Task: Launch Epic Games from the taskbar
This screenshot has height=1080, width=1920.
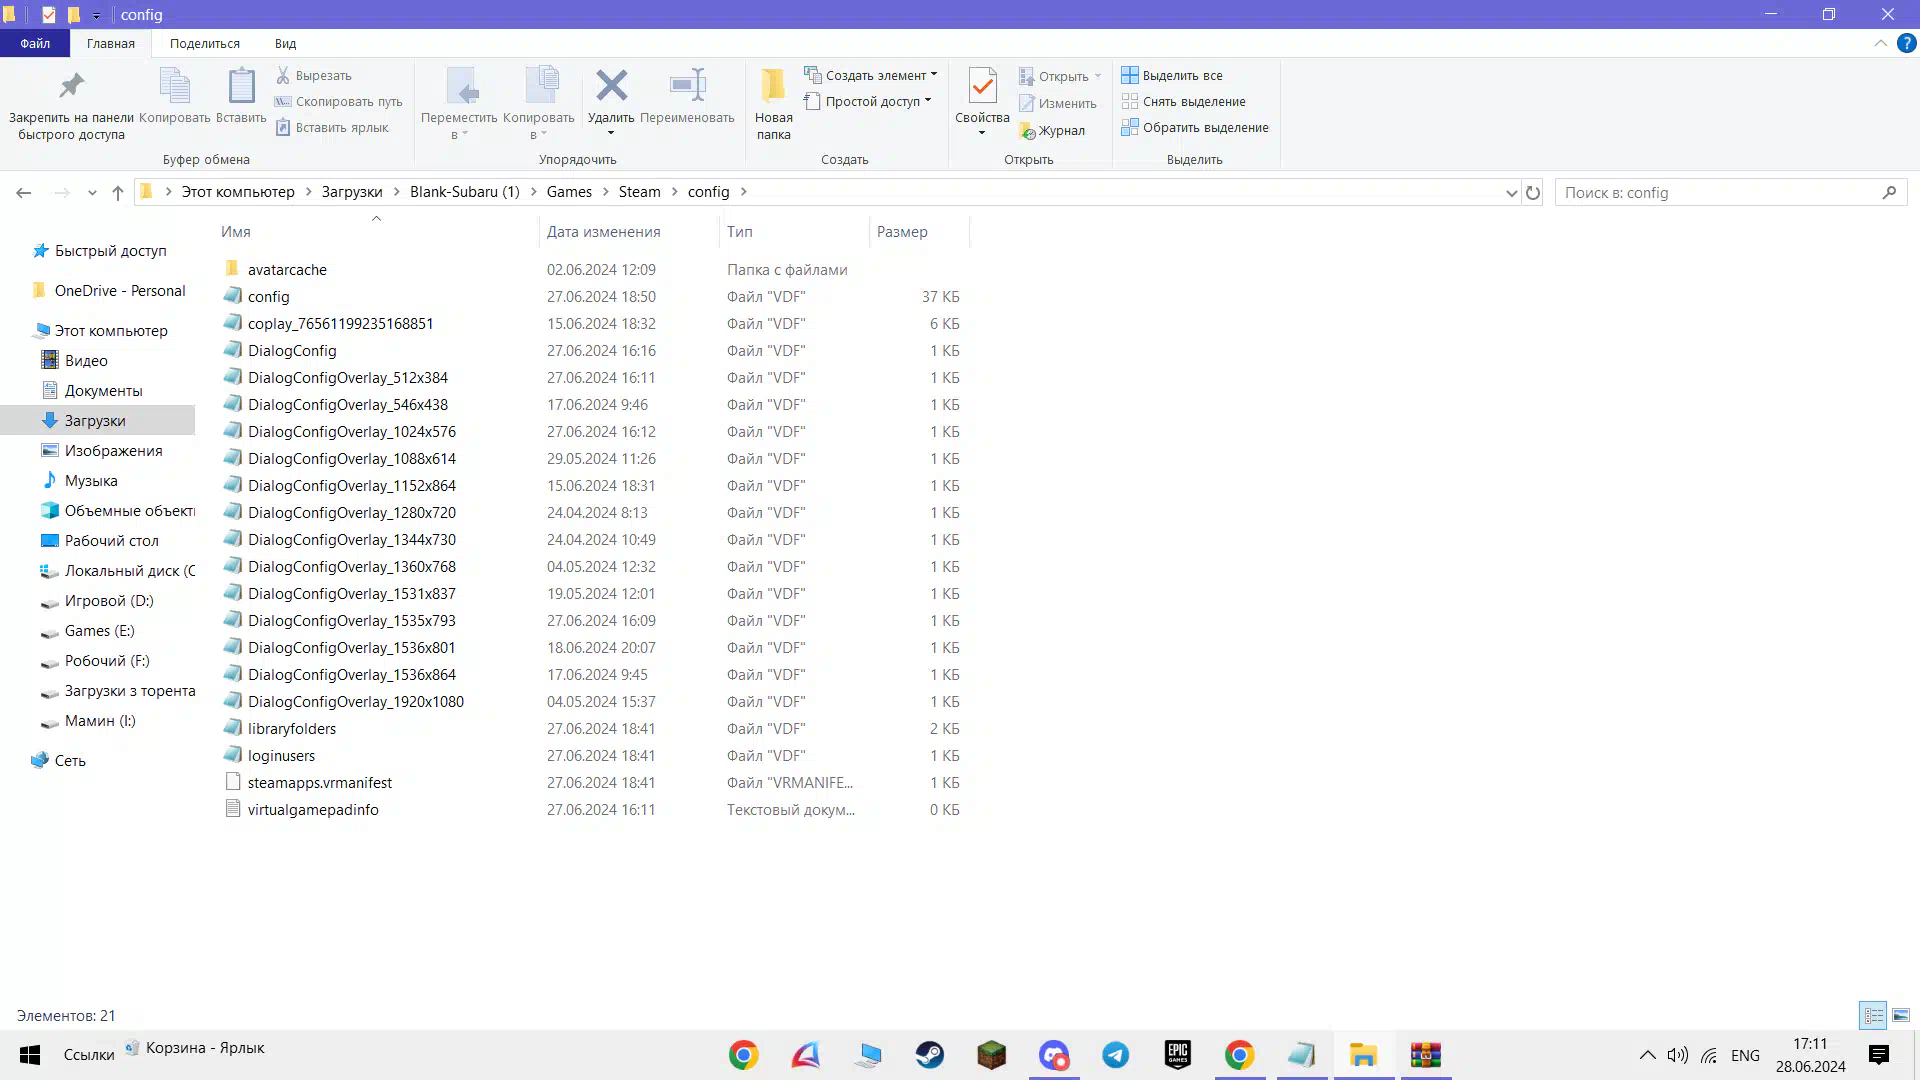Action: pyautogui.click(x=1178, y=1055)
